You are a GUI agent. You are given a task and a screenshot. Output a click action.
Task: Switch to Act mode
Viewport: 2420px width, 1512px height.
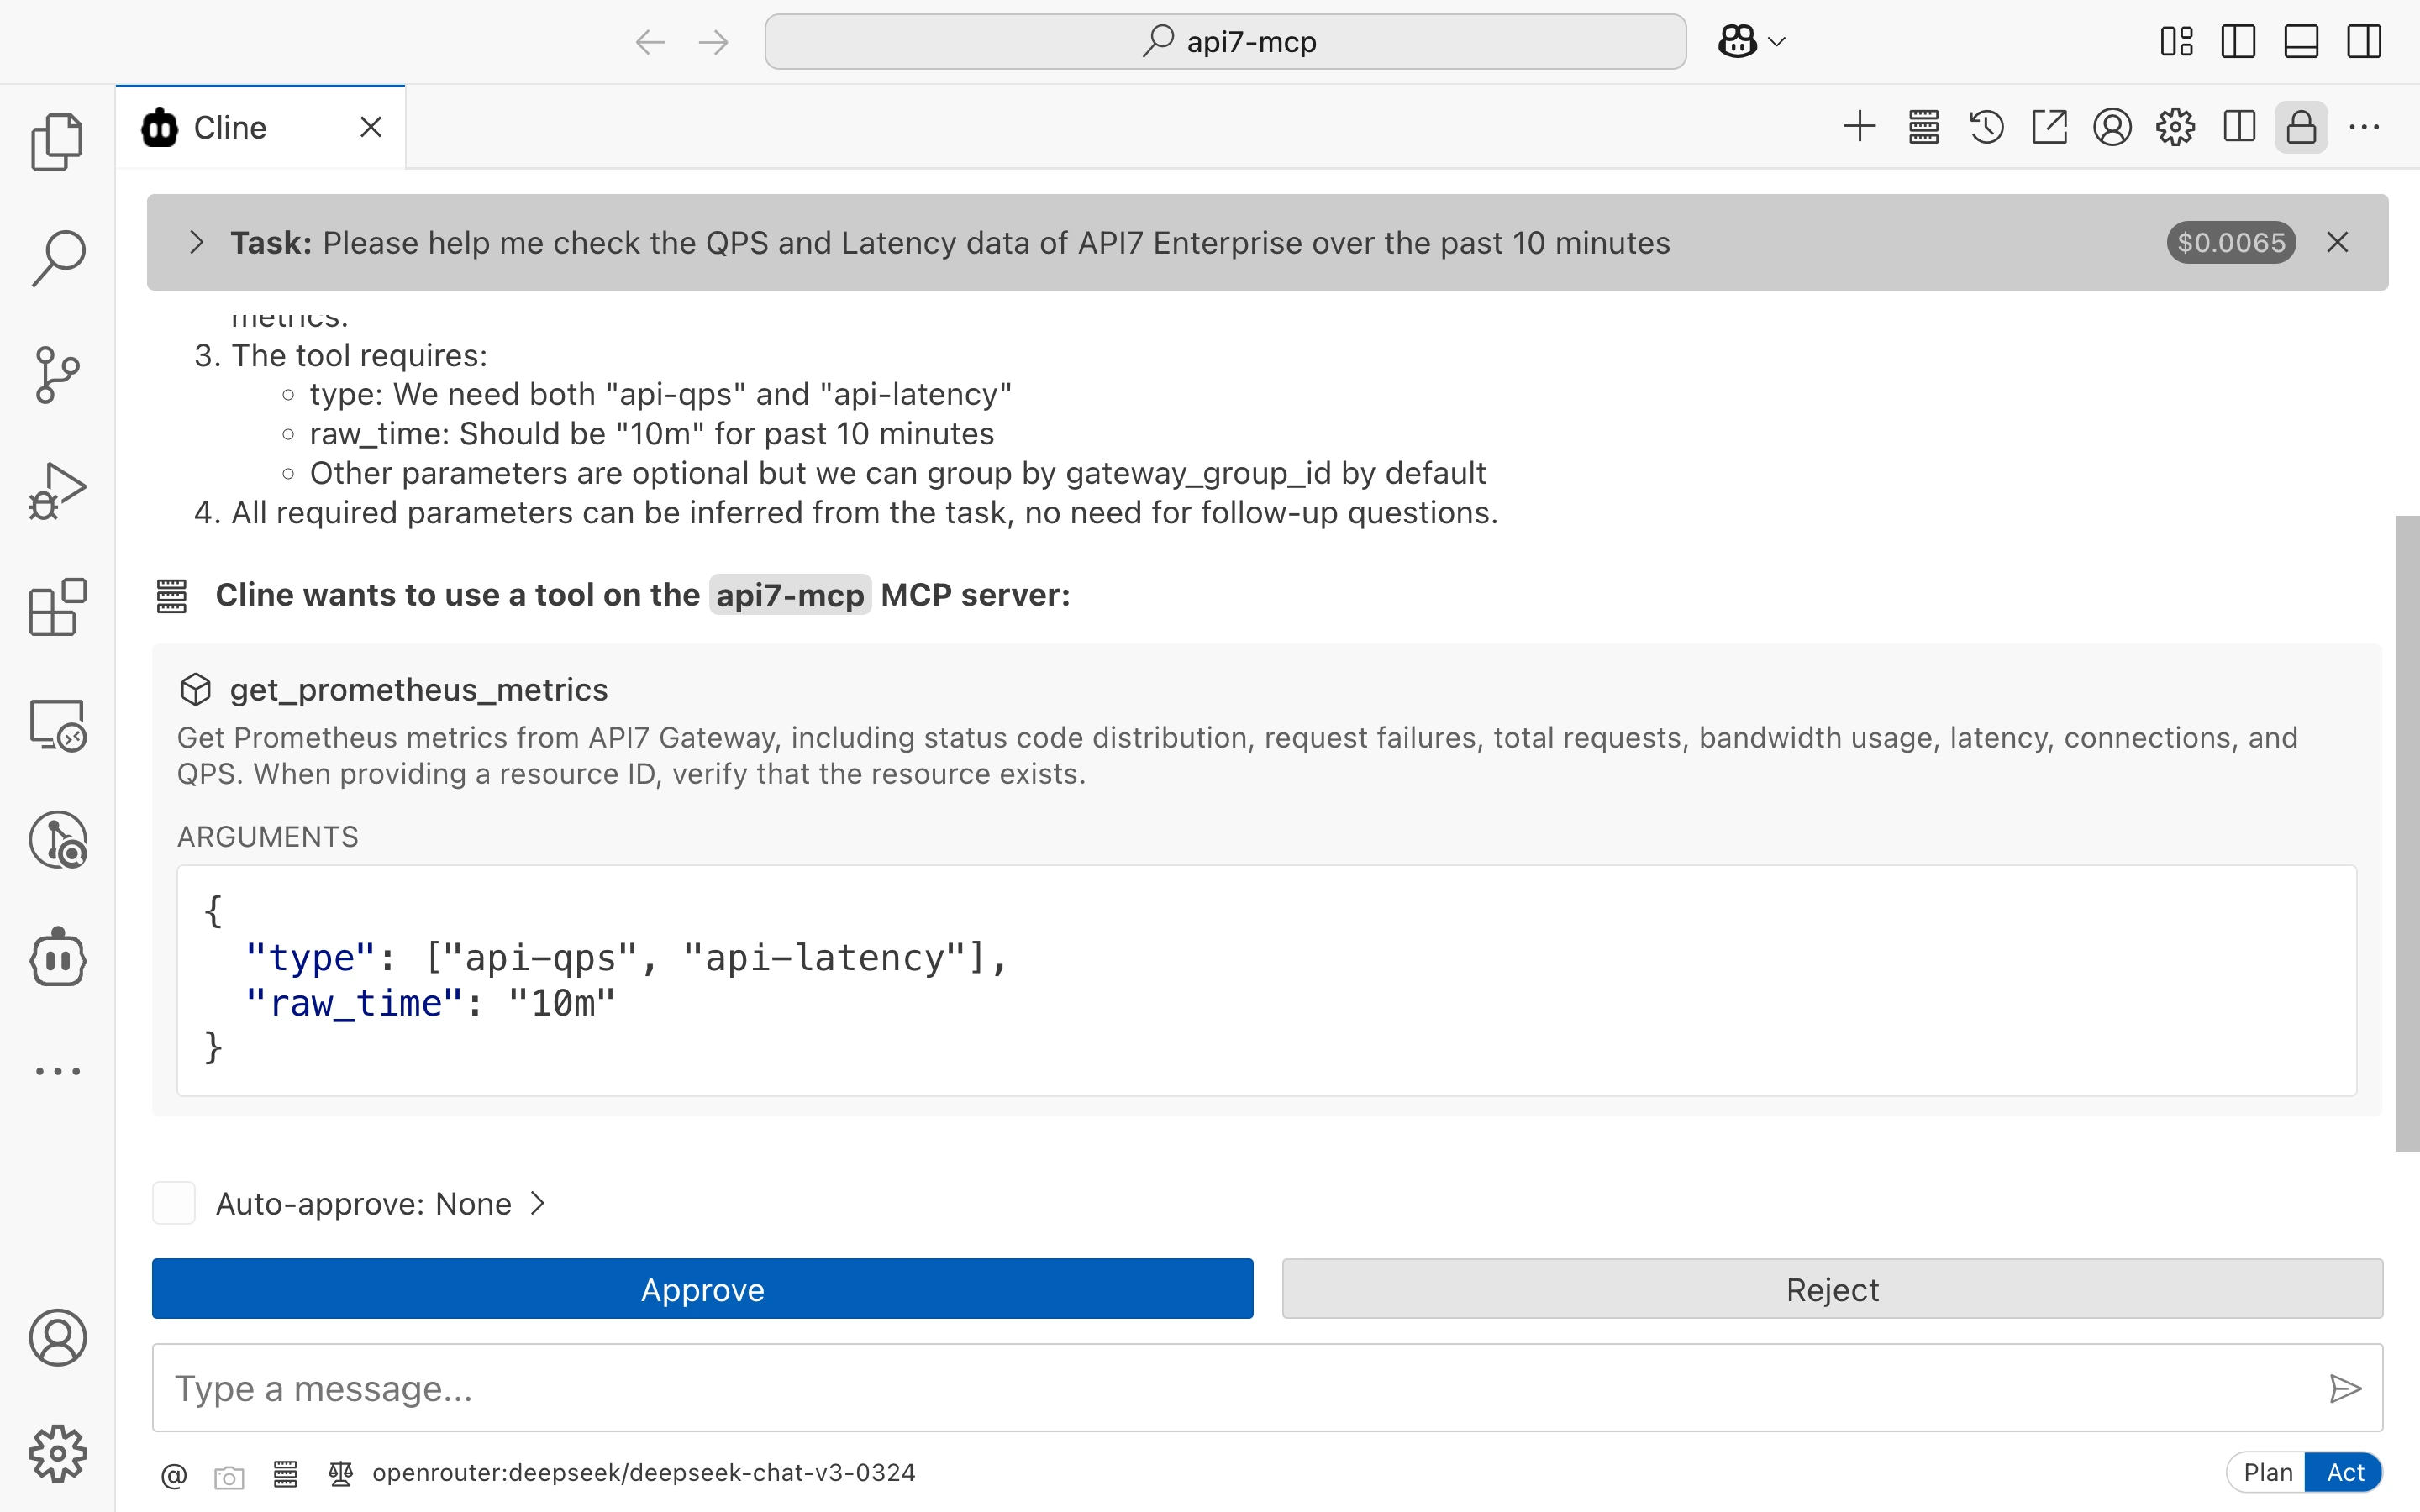2344,1473
